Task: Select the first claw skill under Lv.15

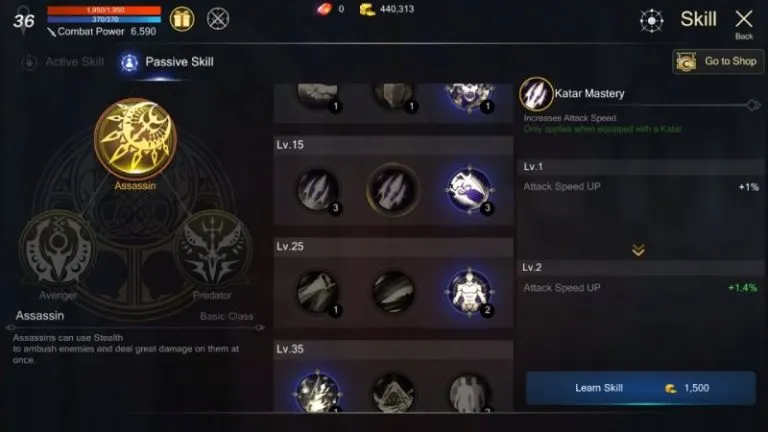Action: click(317, 190)
